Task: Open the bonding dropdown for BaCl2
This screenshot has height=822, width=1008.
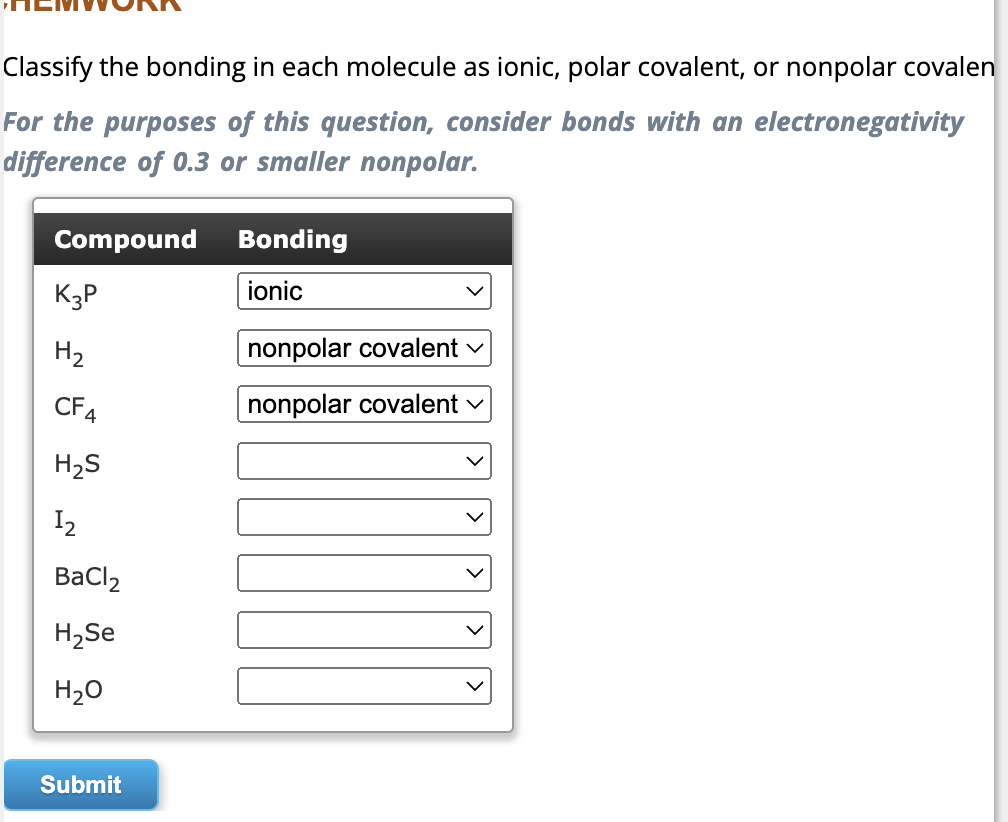Action: tap(364, 573)
